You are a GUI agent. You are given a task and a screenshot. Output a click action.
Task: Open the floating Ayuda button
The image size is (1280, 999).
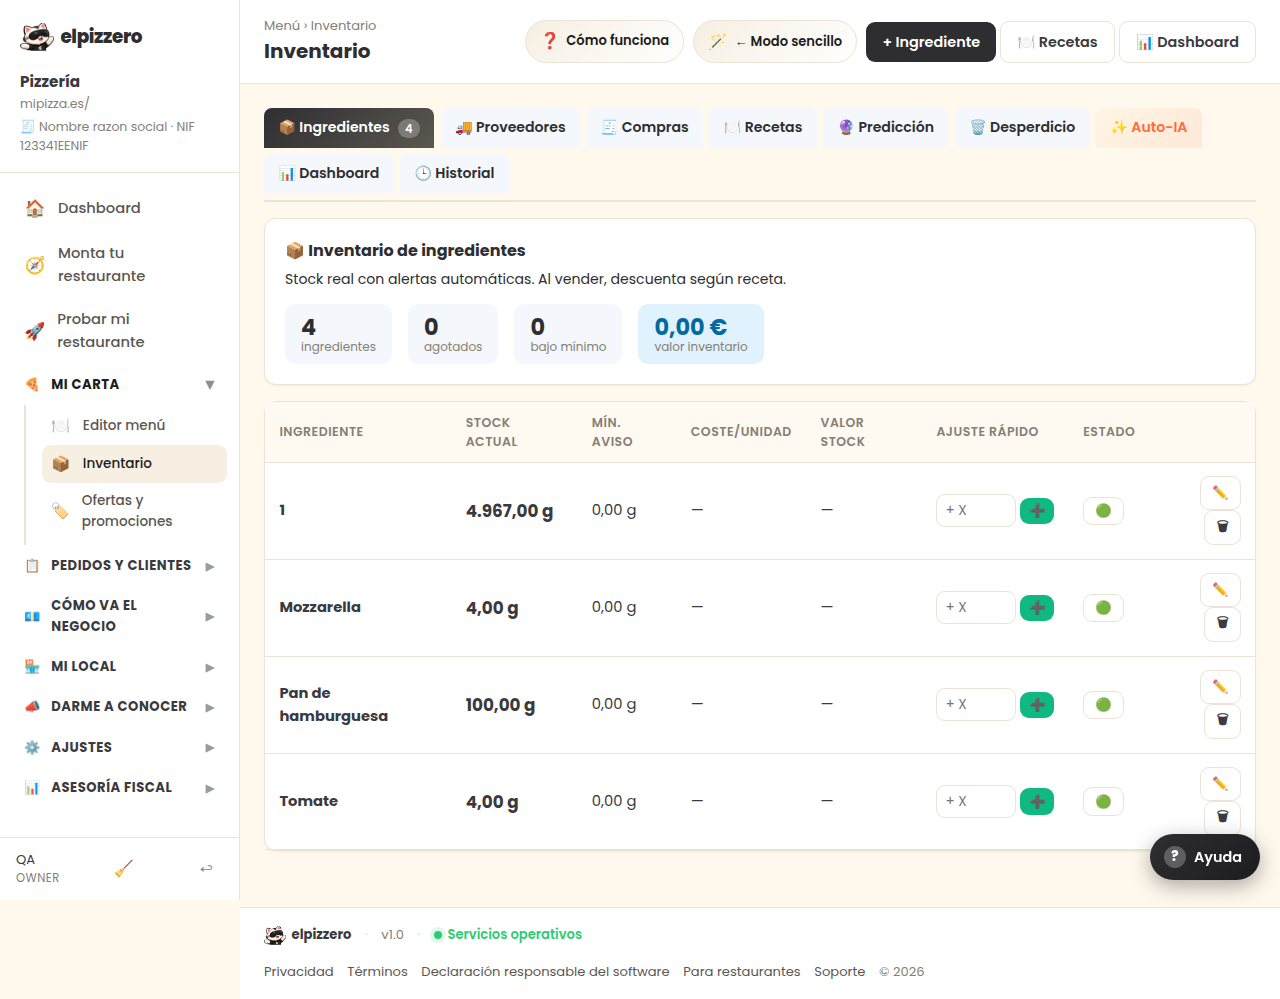1204,857
